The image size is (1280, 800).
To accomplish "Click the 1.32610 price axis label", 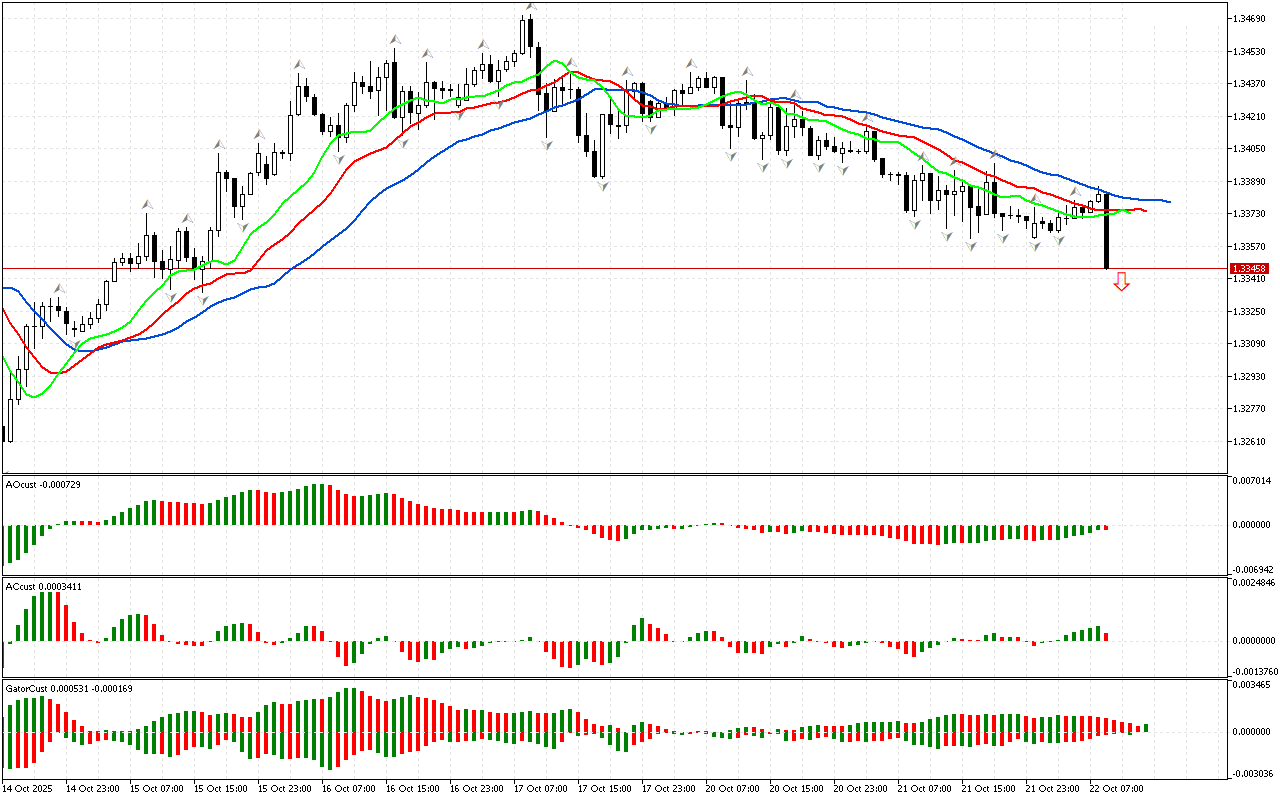I will 1249,441.
